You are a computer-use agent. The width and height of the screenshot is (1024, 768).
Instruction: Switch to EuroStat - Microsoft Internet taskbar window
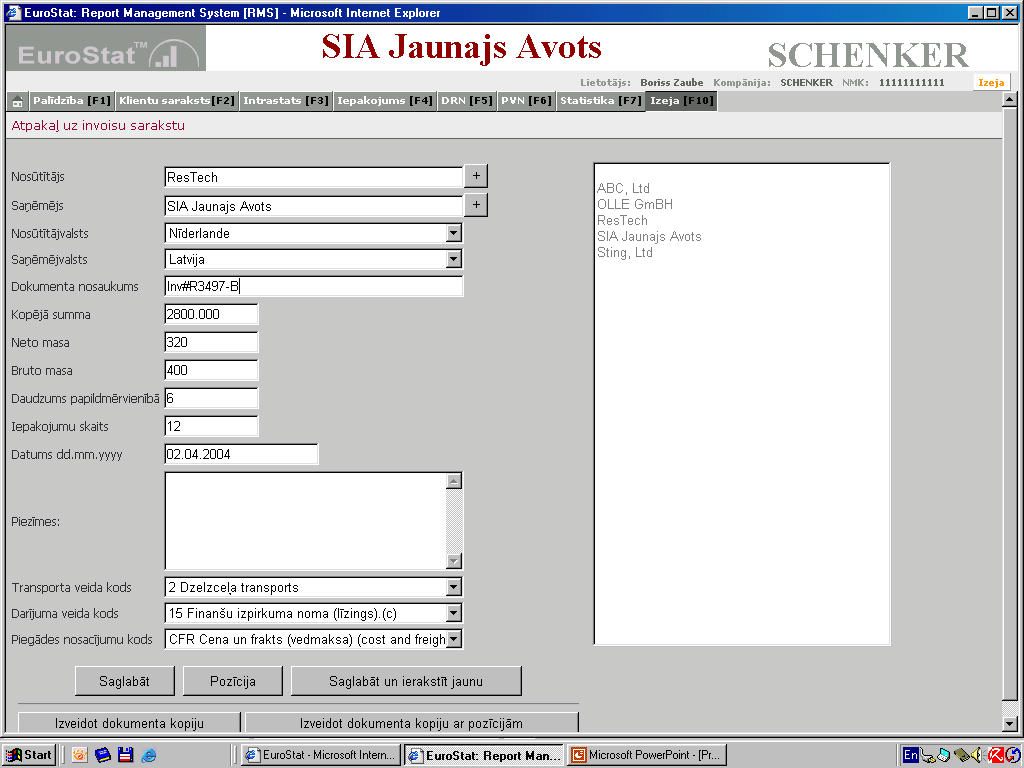[x=321, y=755]
